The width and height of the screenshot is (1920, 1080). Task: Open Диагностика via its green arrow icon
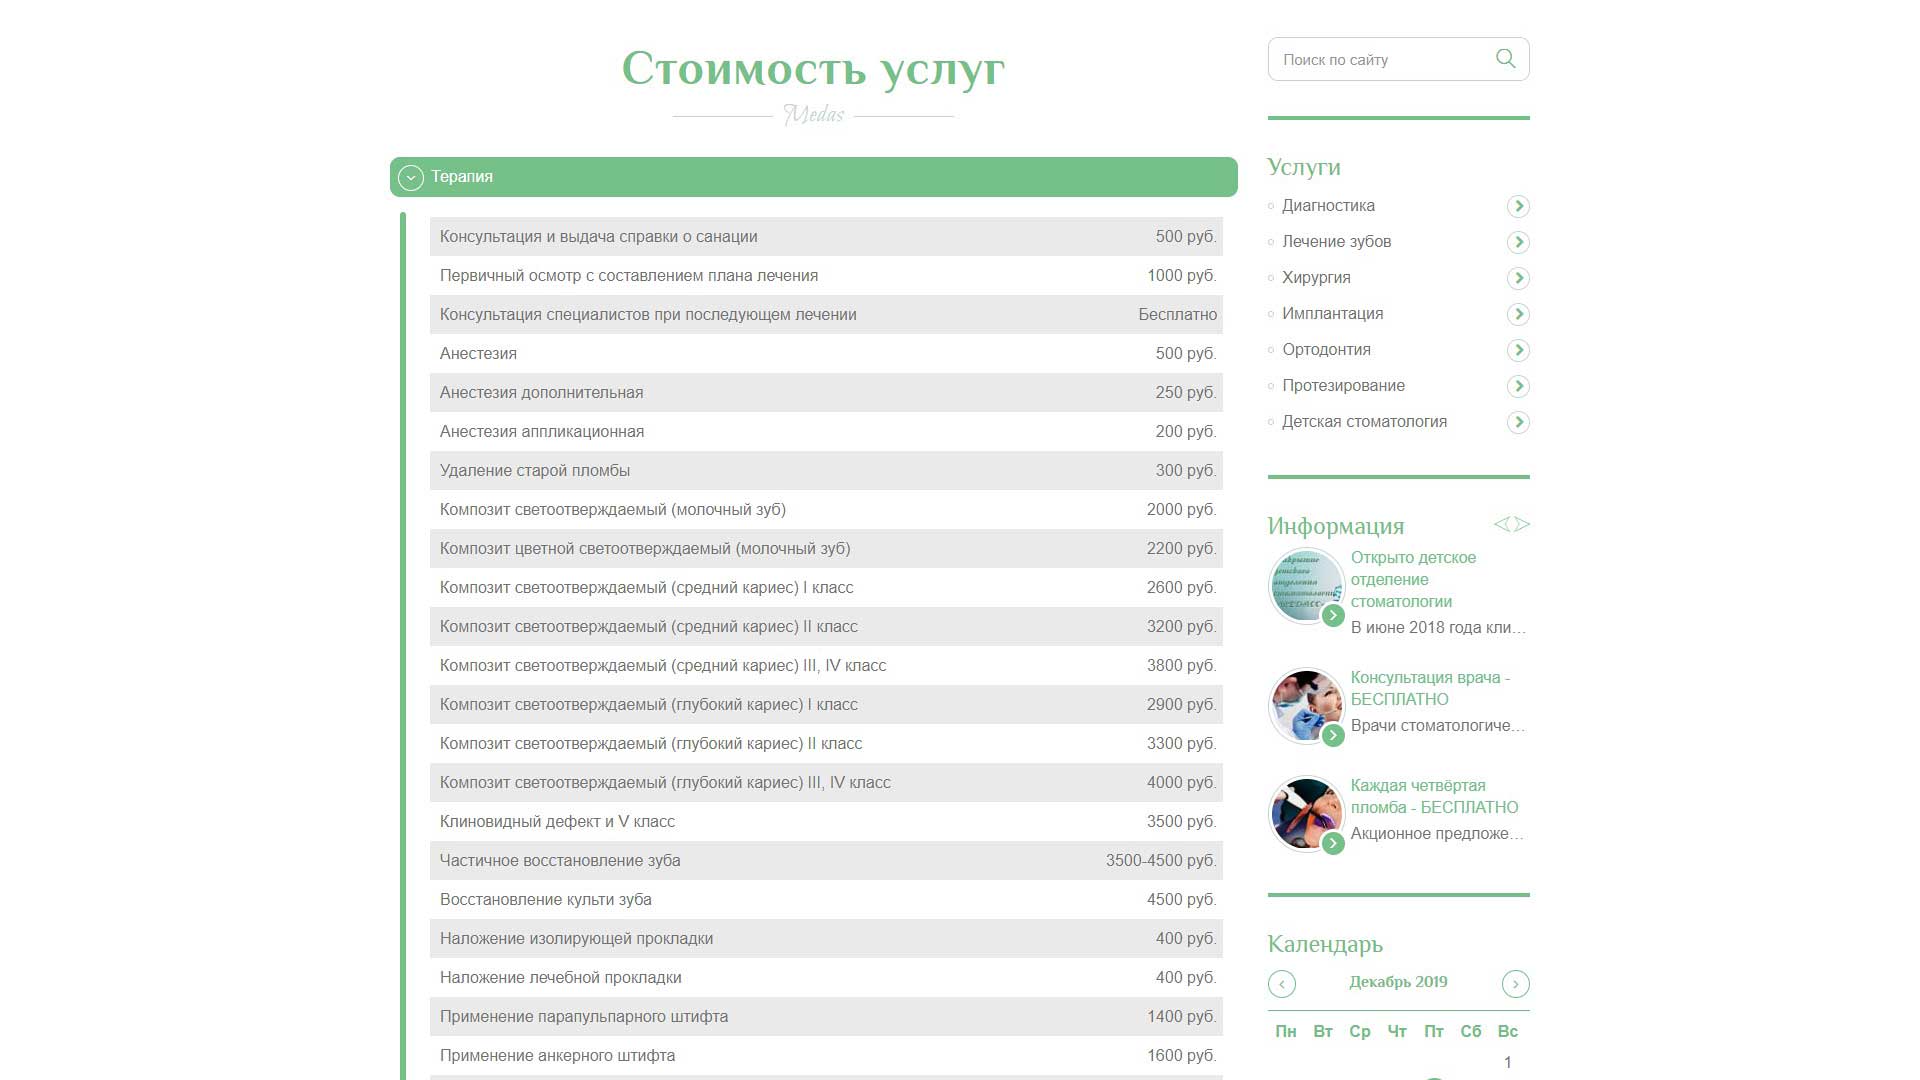pos(1519,206)
